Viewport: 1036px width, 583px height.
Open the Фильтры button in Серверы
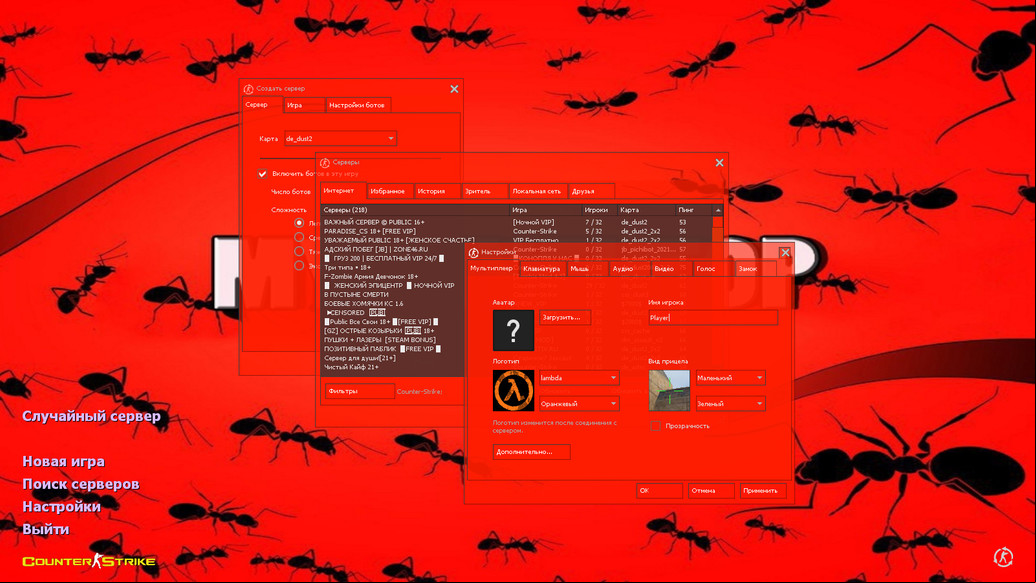click(x=359, y=391)
